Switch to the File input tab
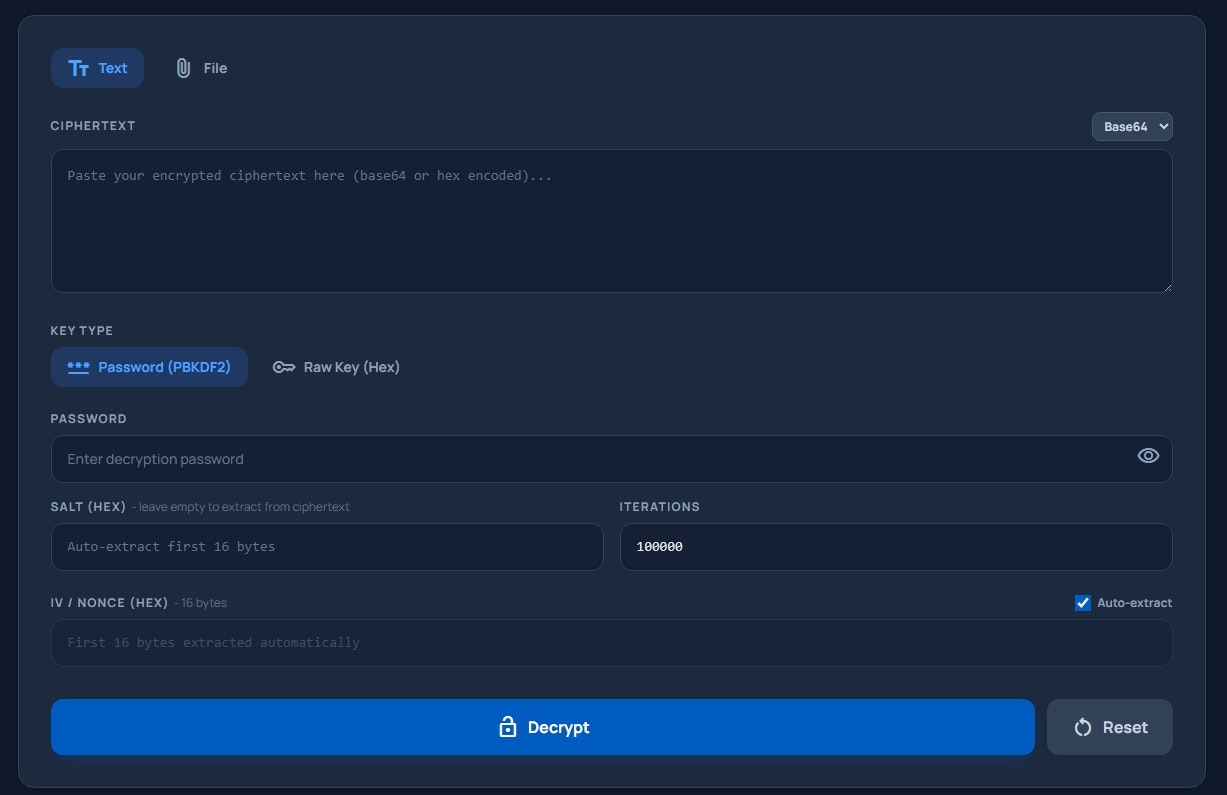1227x795 pixels. click(x=201, y=68)
